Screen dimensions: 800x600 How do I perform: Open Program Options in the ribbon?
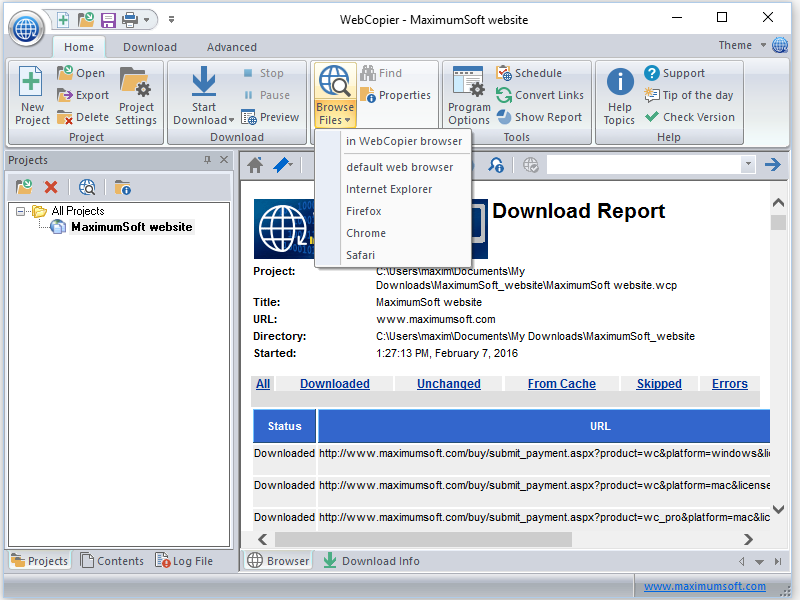coord(469,83)
